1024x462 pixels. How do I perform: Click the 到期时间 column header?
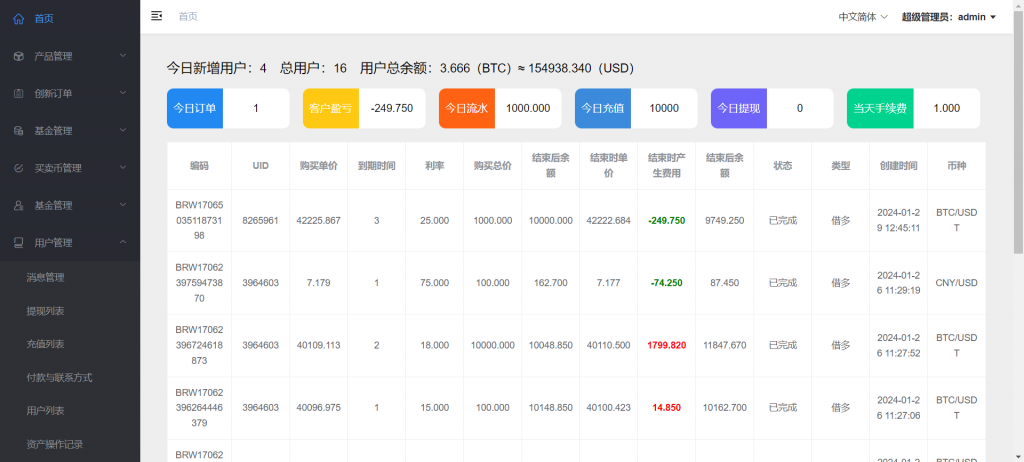pos(376,166)
